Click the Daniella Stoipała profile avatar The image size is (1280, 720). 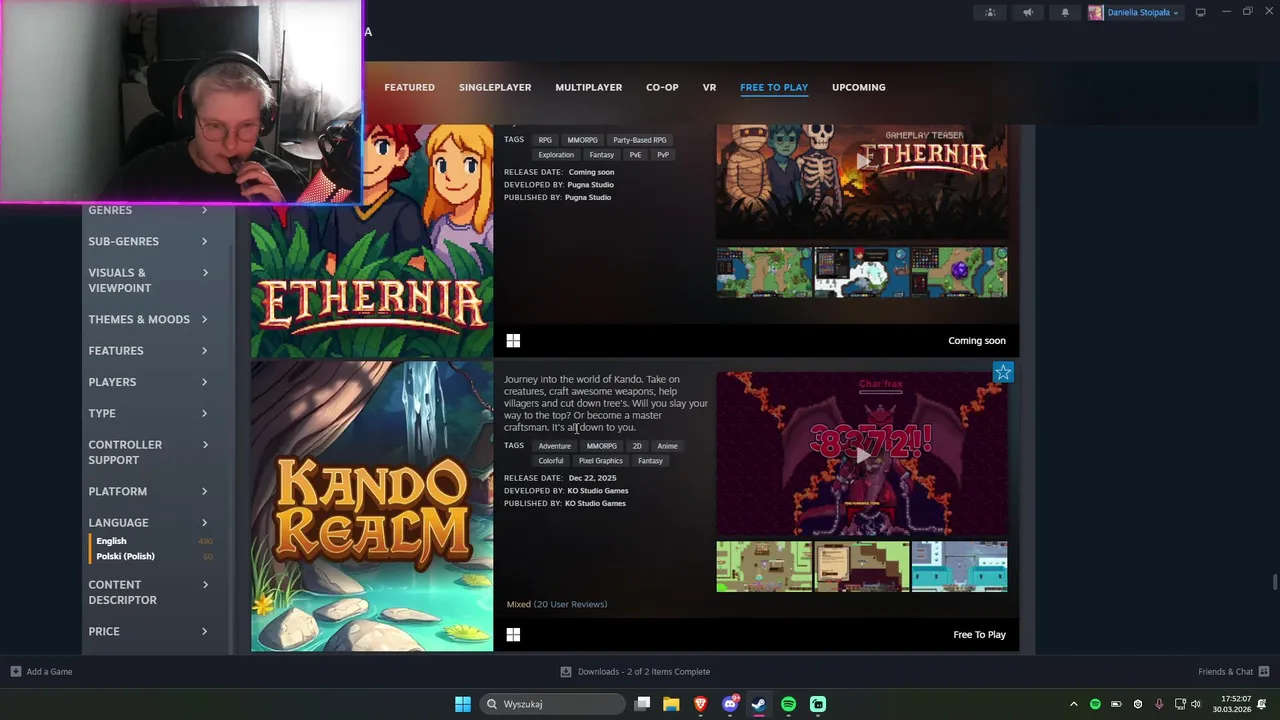coord(1096,12)
